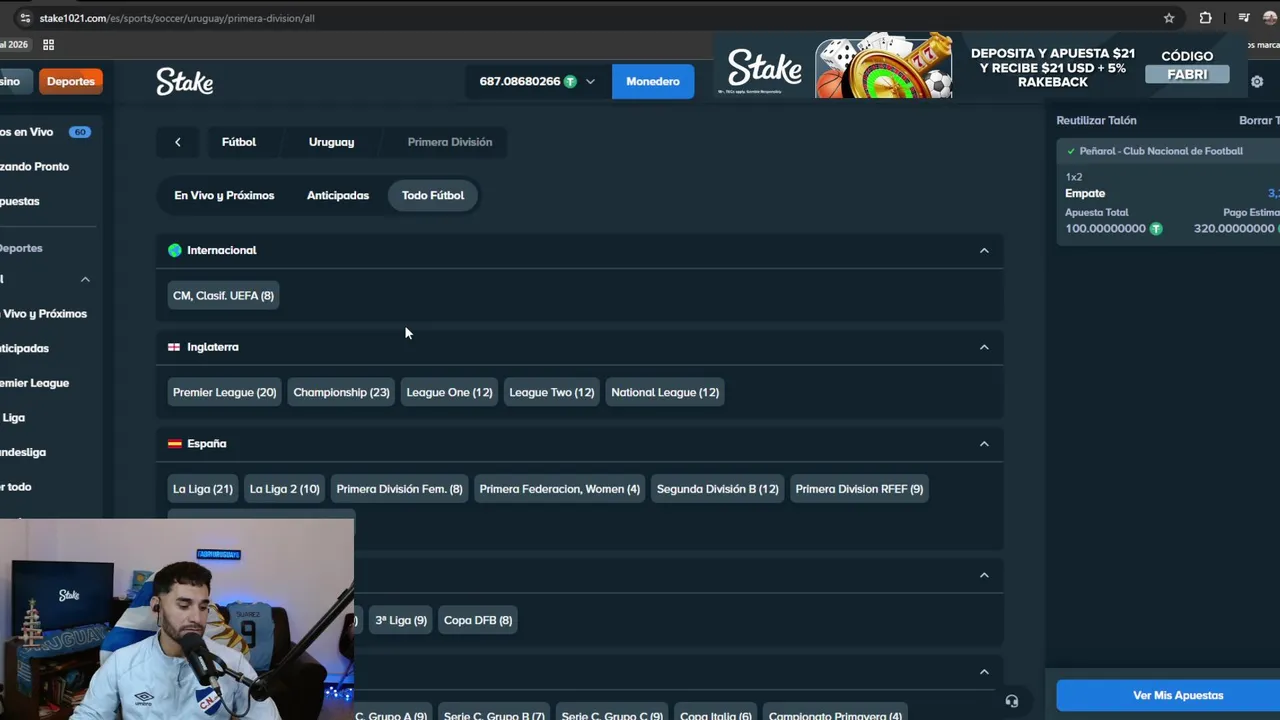Open Segunda División B (12)
Viewport: 1280px width, 720px height.
(717, 489)
